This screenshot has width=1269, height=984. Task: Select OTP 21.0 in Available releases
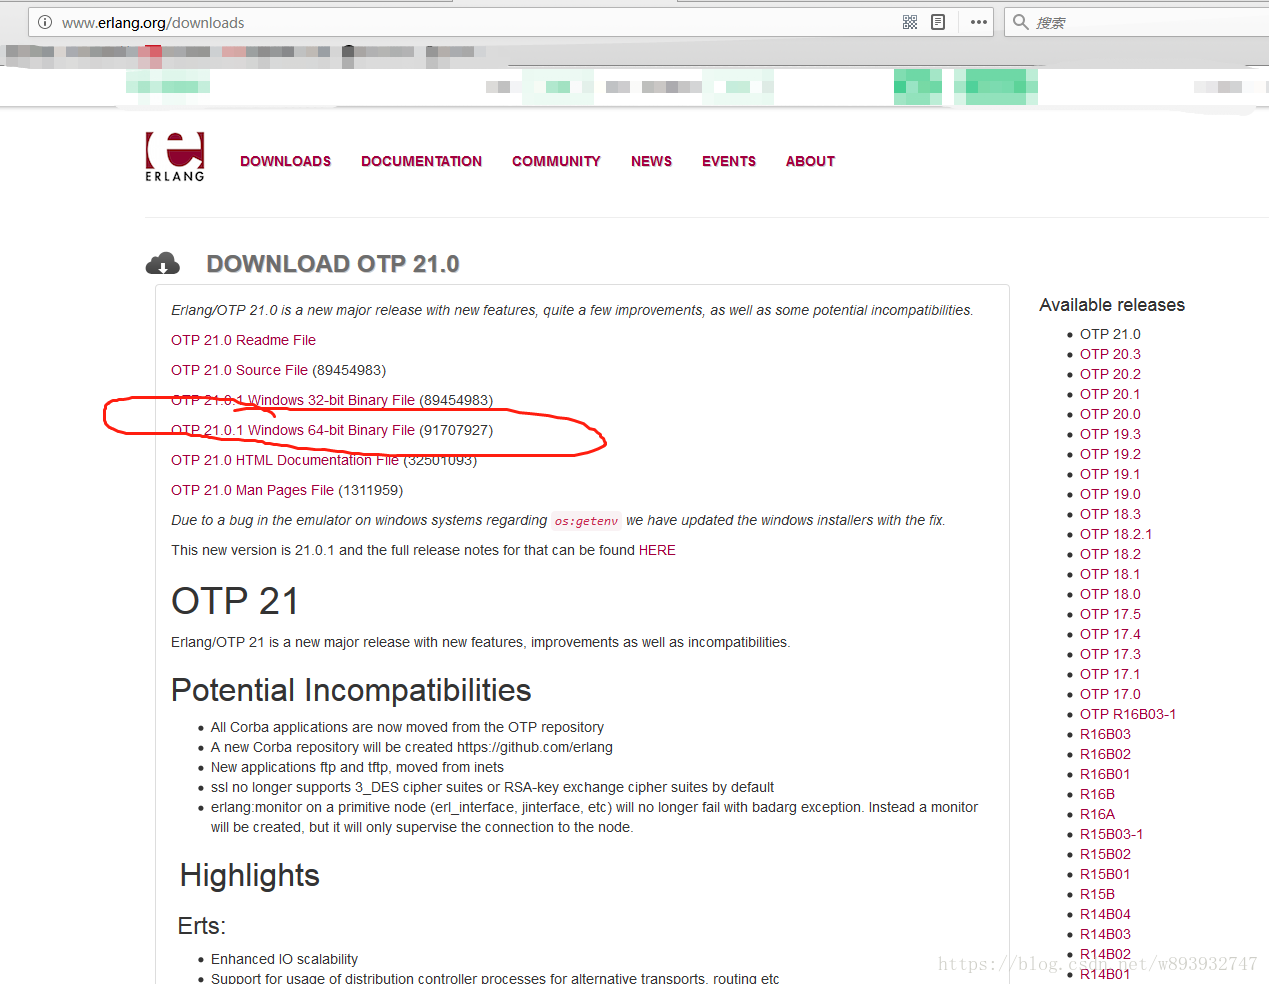(x=1110, y=334)
